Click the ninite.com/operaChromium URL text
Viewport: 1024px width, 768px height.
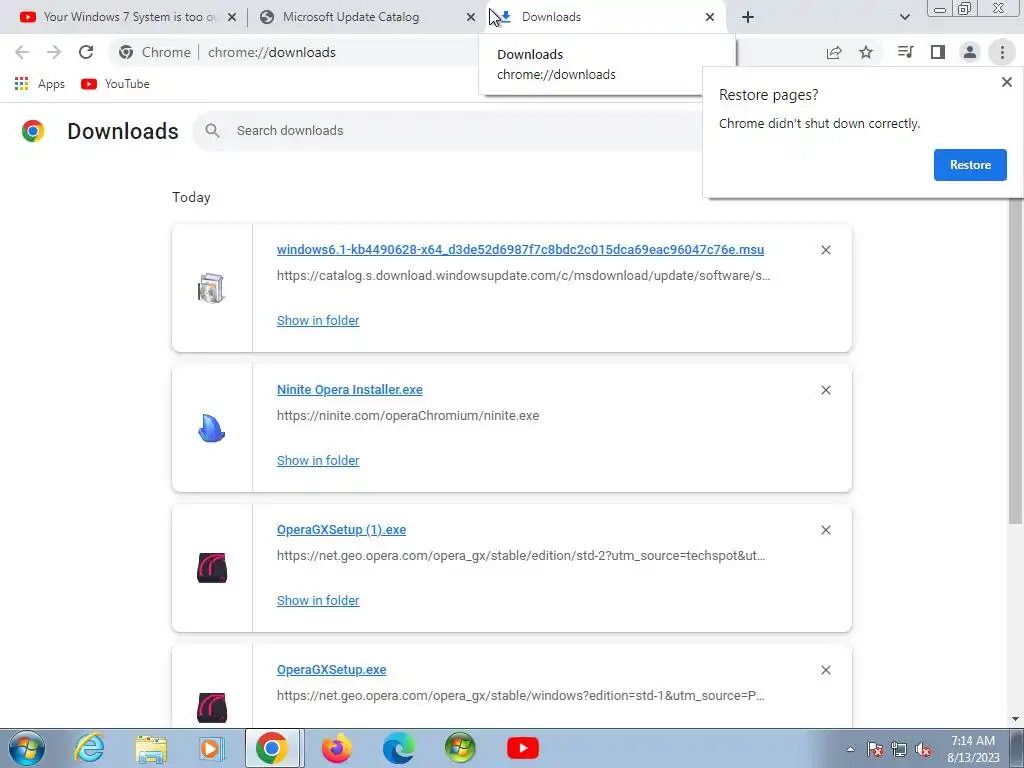coord(408,415)
